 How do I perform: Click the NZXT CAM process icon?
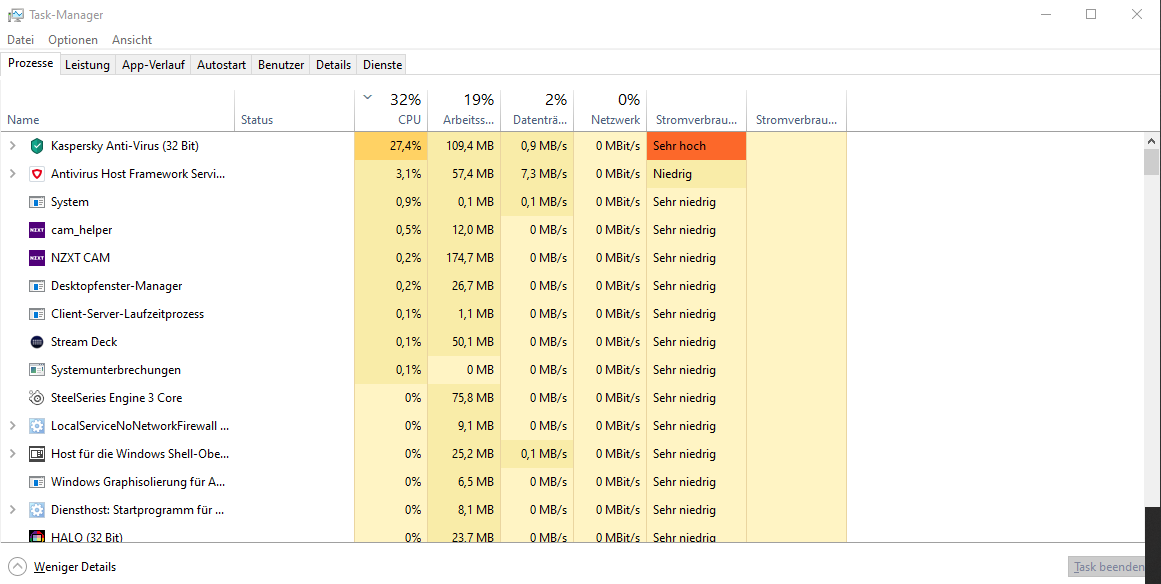36,258
